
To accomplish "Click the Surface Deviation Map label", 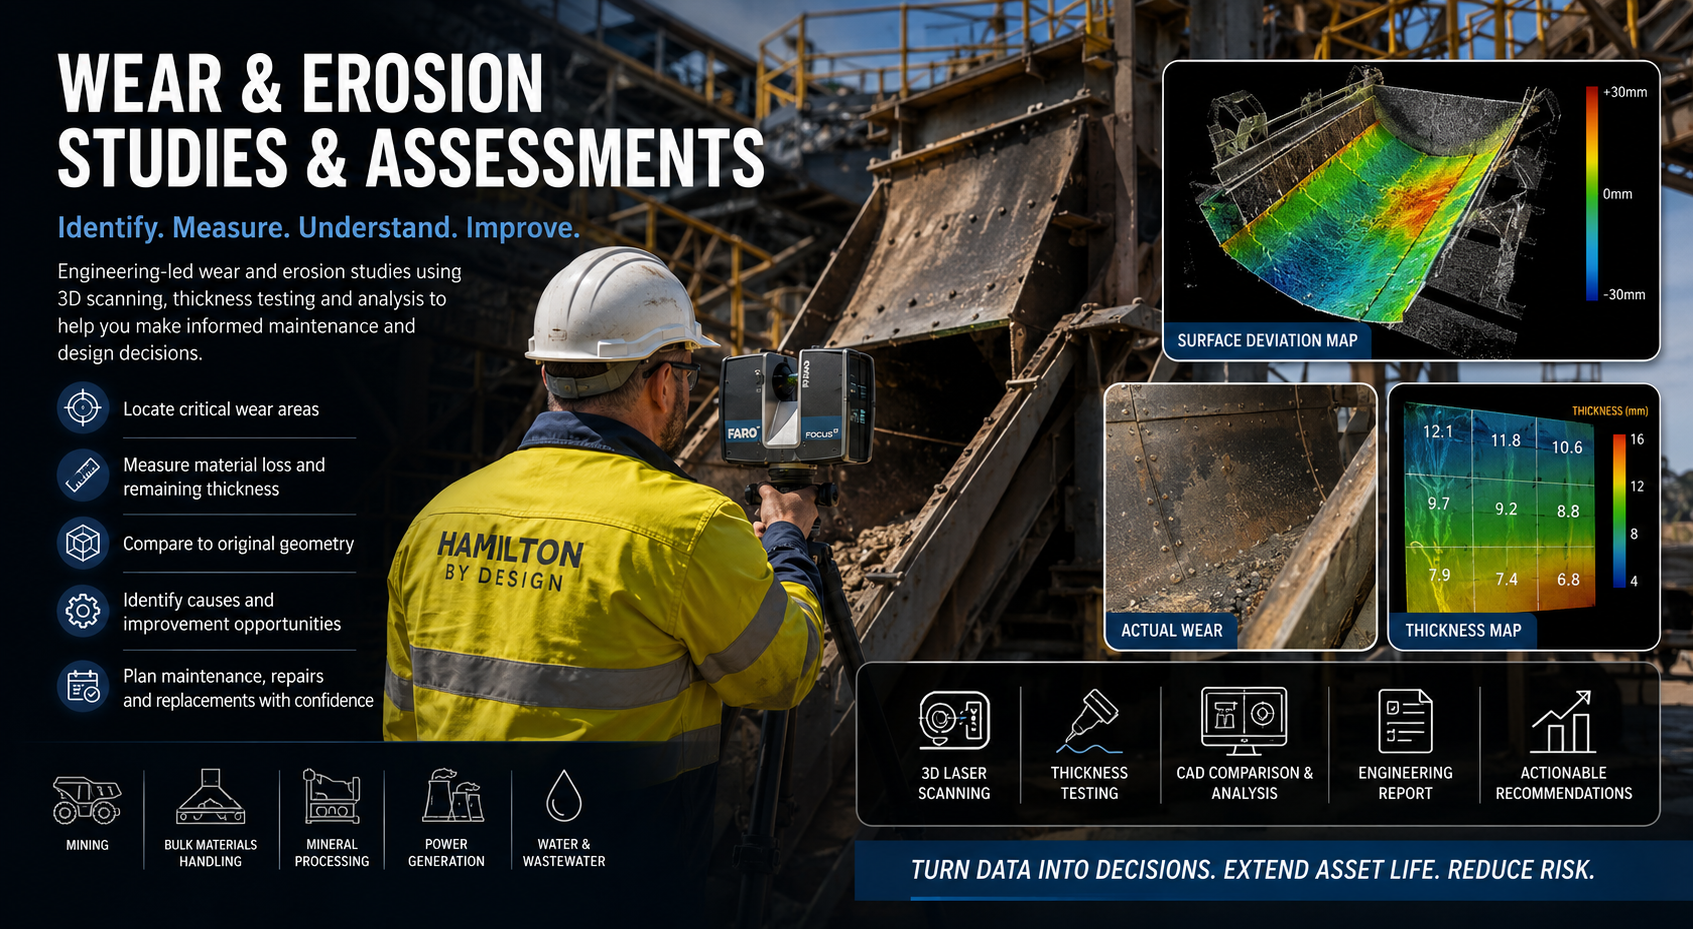I will [x=1267, y=340].
